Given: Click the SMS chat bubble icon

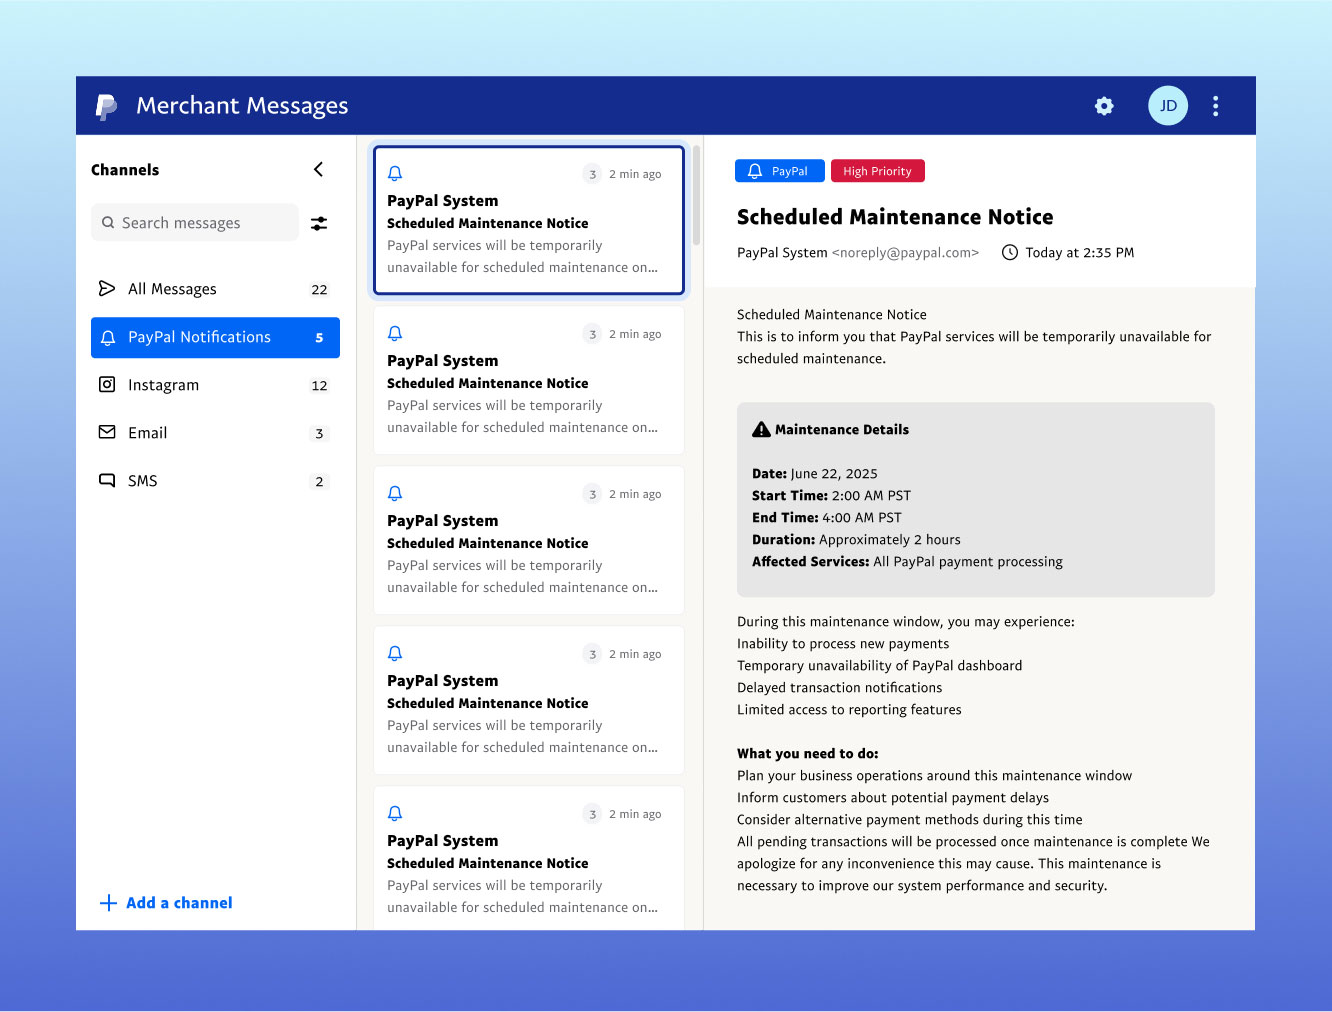Looking at the screenshot, I should tap(107, 481).
